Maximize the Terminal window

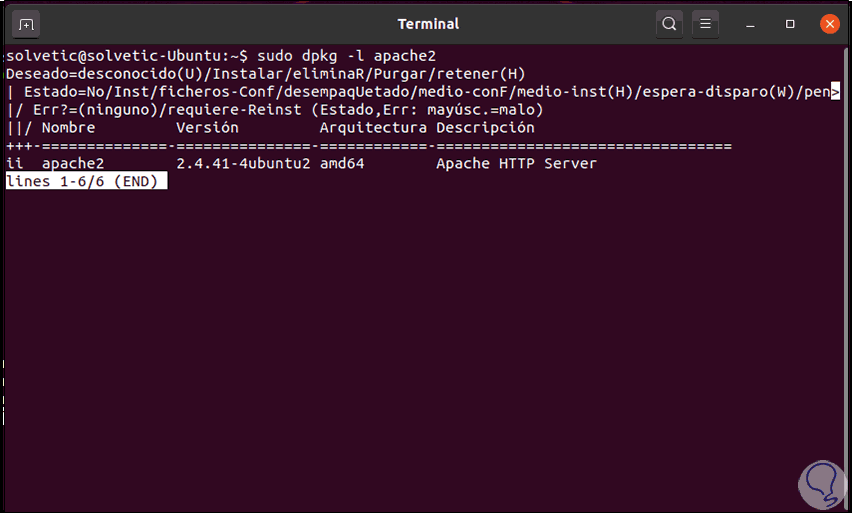pos(790,23)
